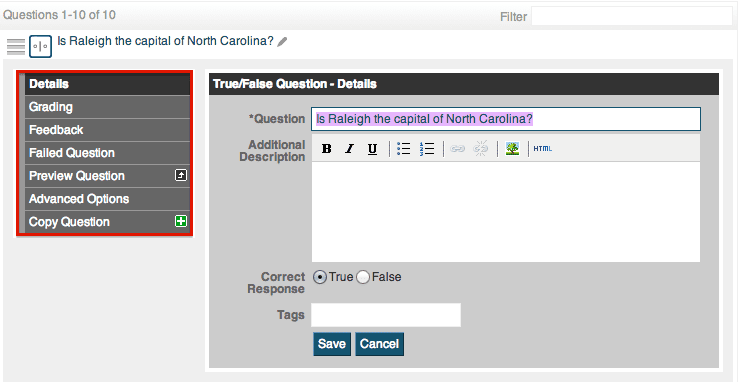The image size is (743, 382).
Task: Open the HTML source editor
Action: (x=543, y=149)
